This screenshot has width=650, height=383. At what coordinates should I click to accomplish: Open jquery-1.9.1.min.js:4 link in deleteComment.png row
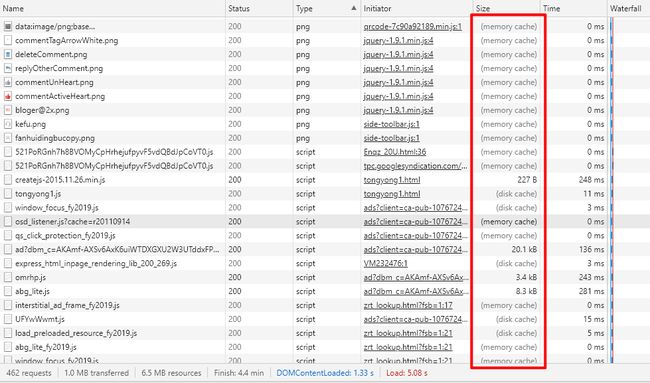(398, 54)
